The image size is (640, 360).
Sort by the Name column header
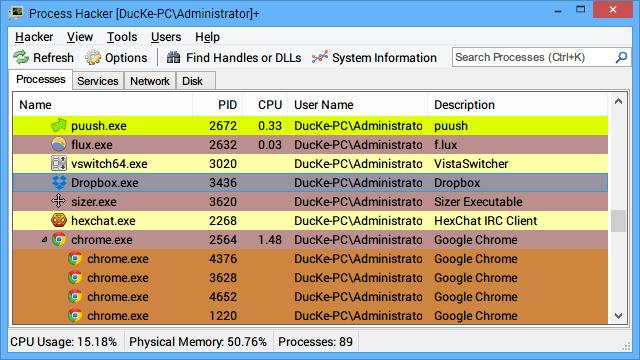tap(103, 104)
